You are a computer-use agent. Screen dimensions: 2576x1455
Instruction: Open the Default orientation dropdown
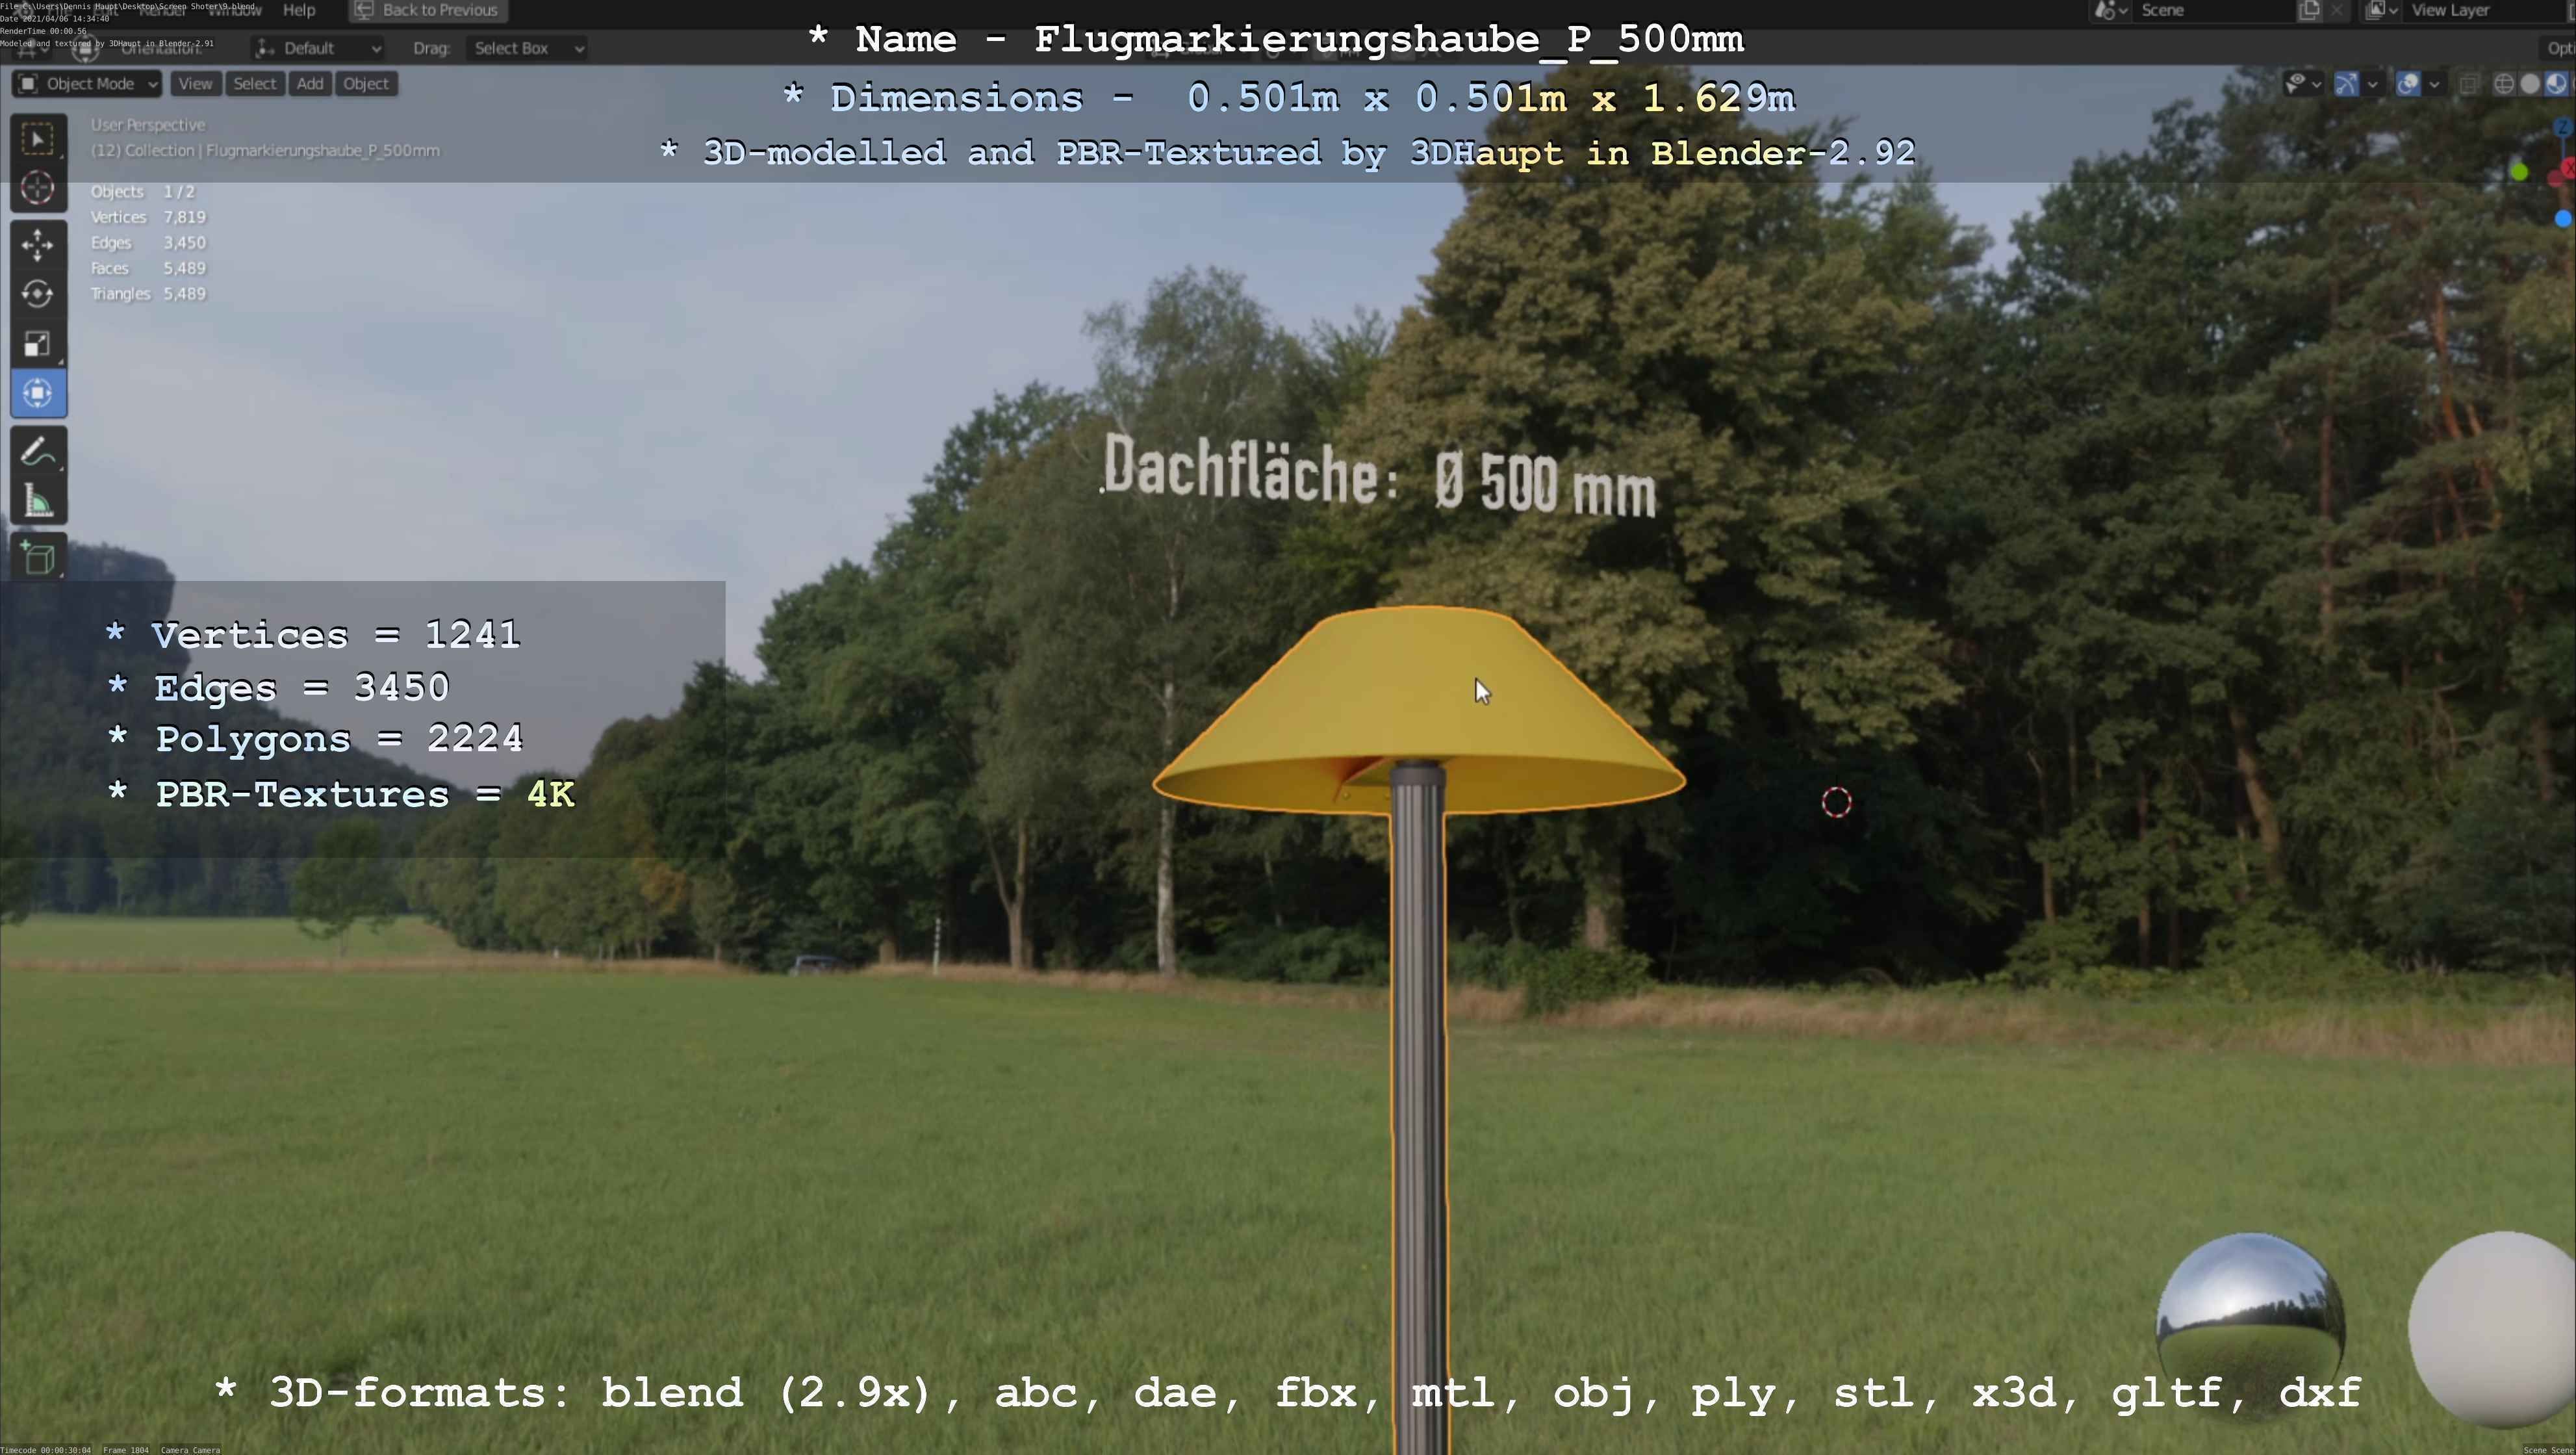tap(317, 48)
